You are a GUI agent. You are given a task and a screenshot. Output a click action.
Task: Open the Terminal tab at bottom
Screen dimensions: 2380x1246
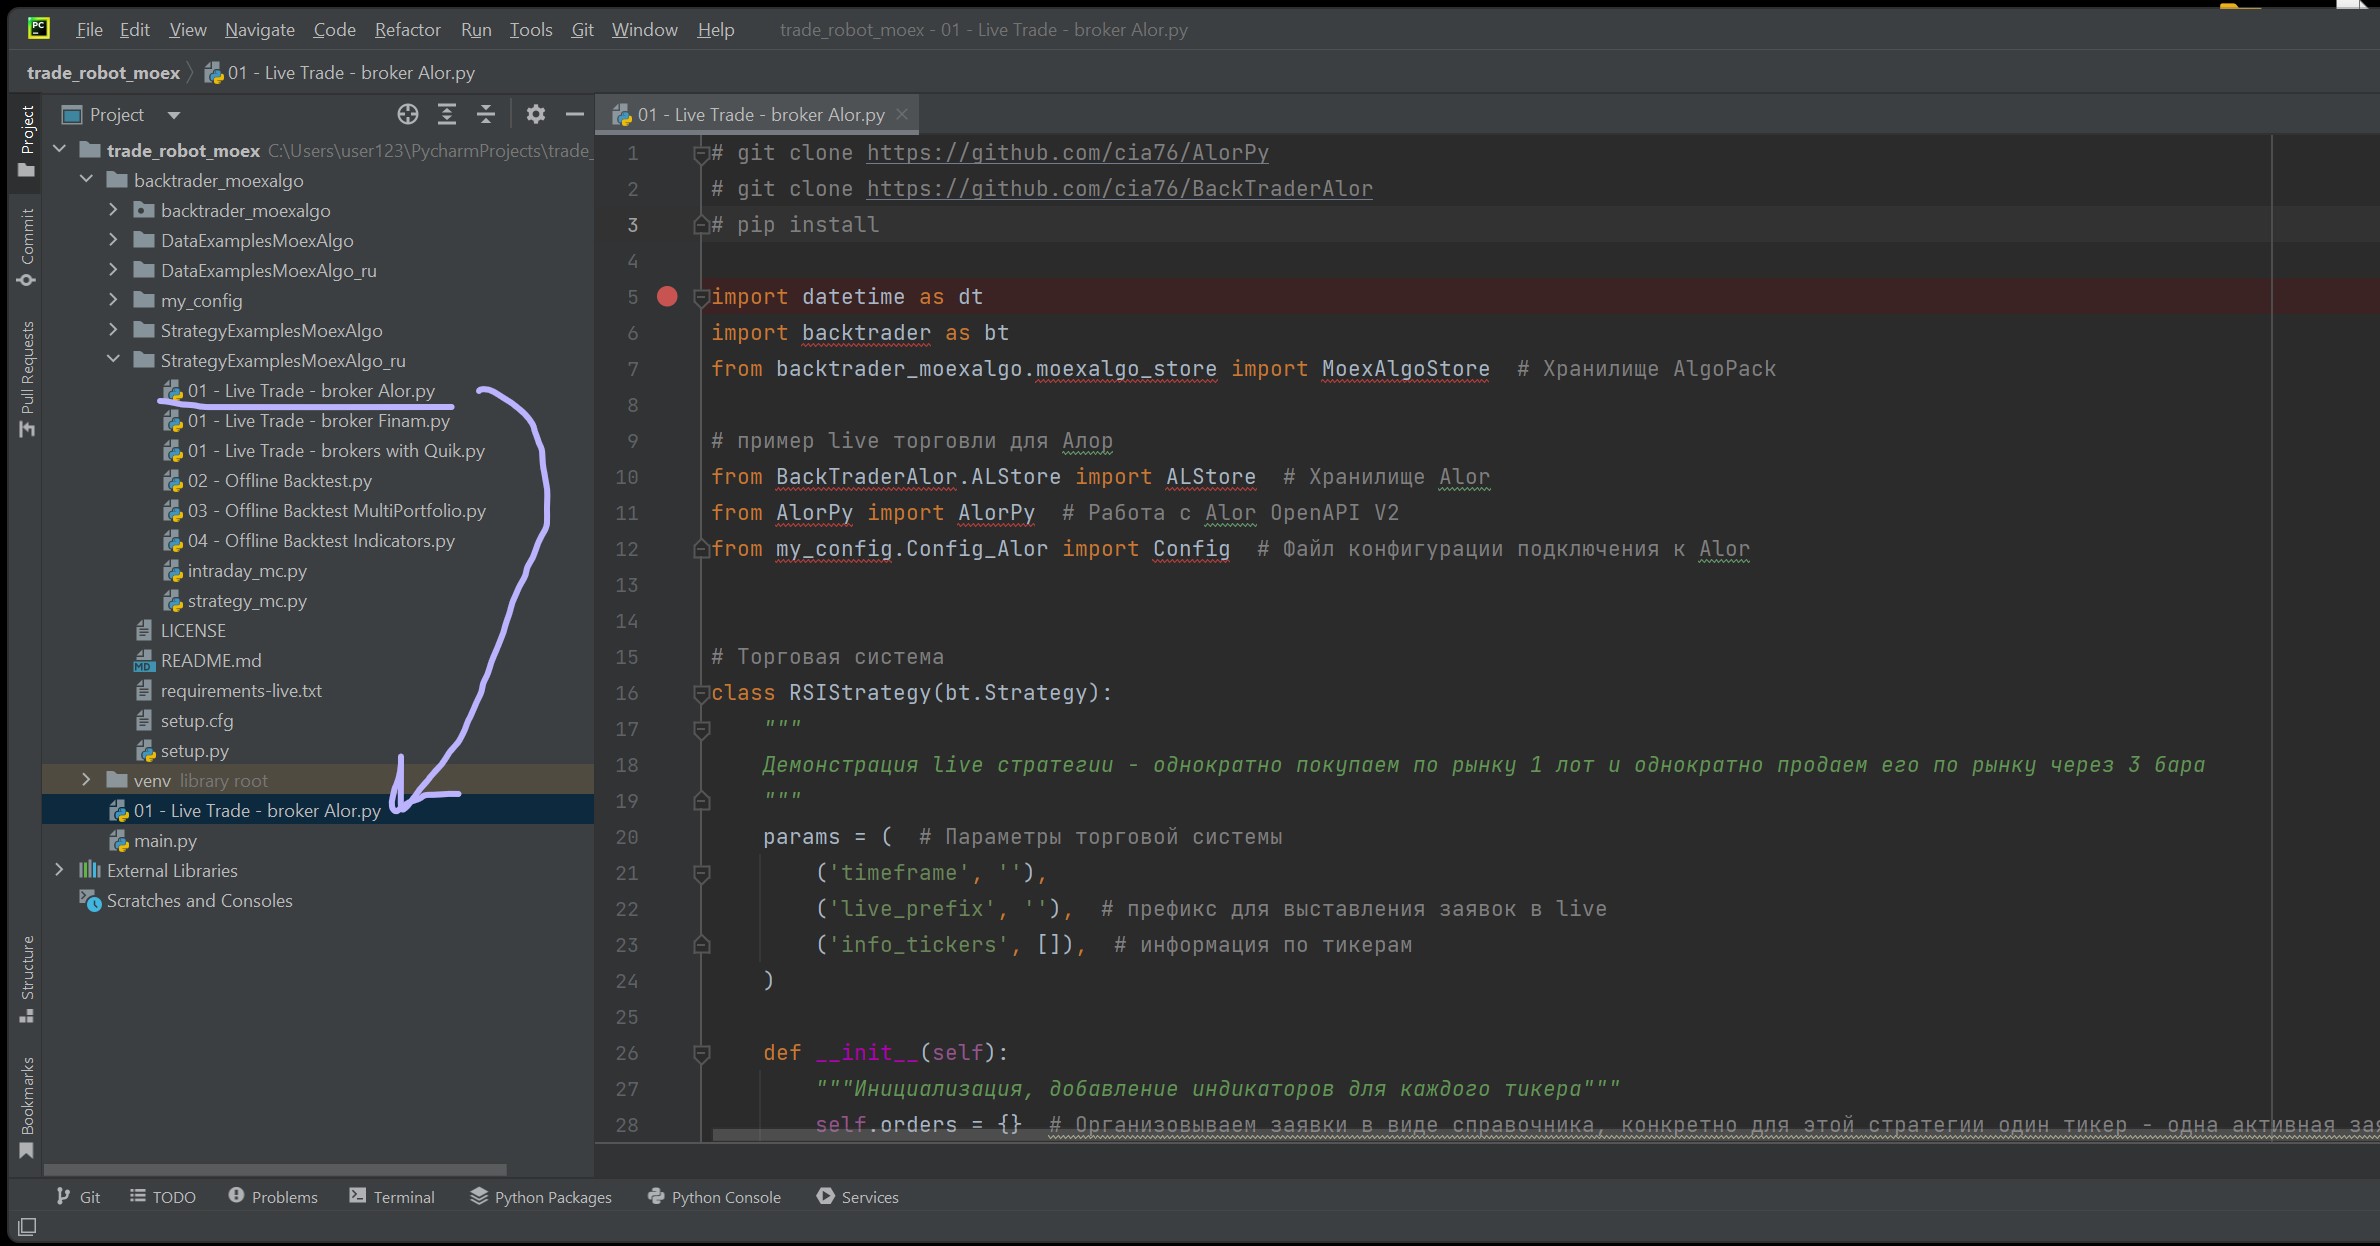tap(392, 1197)
